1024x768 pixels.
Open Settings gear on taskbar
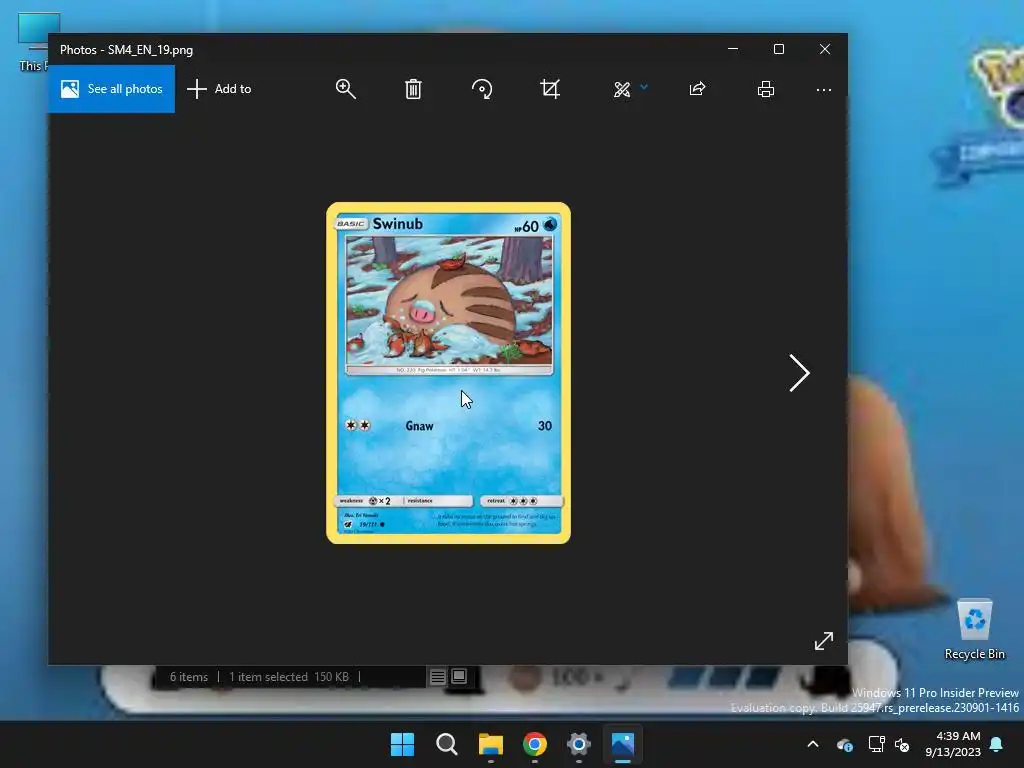579,744
